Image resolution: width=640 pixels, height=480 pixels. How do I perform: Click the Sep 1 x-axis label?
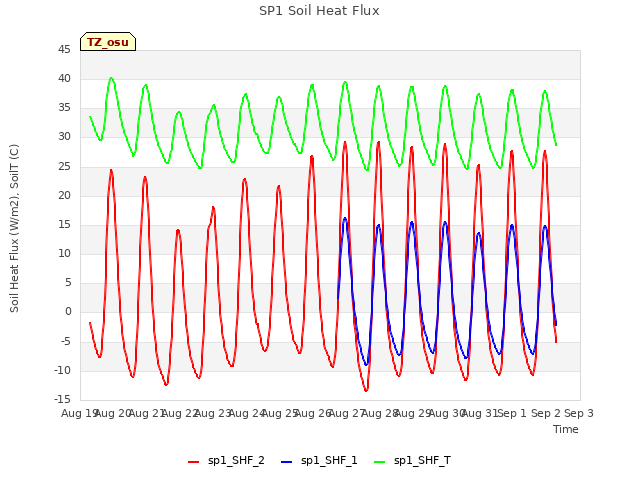click(512, 413)
